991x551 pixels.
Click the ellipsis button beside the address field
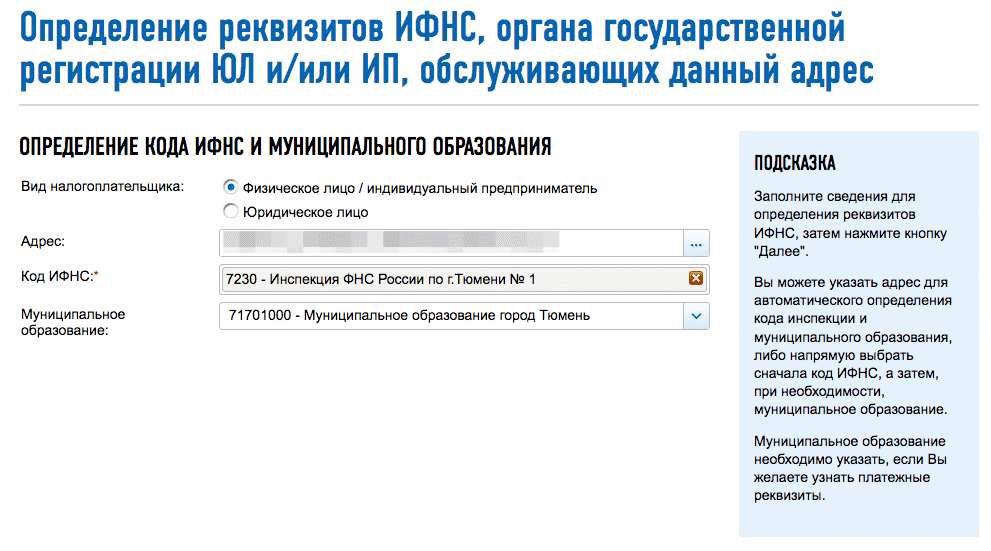[696, 243]
